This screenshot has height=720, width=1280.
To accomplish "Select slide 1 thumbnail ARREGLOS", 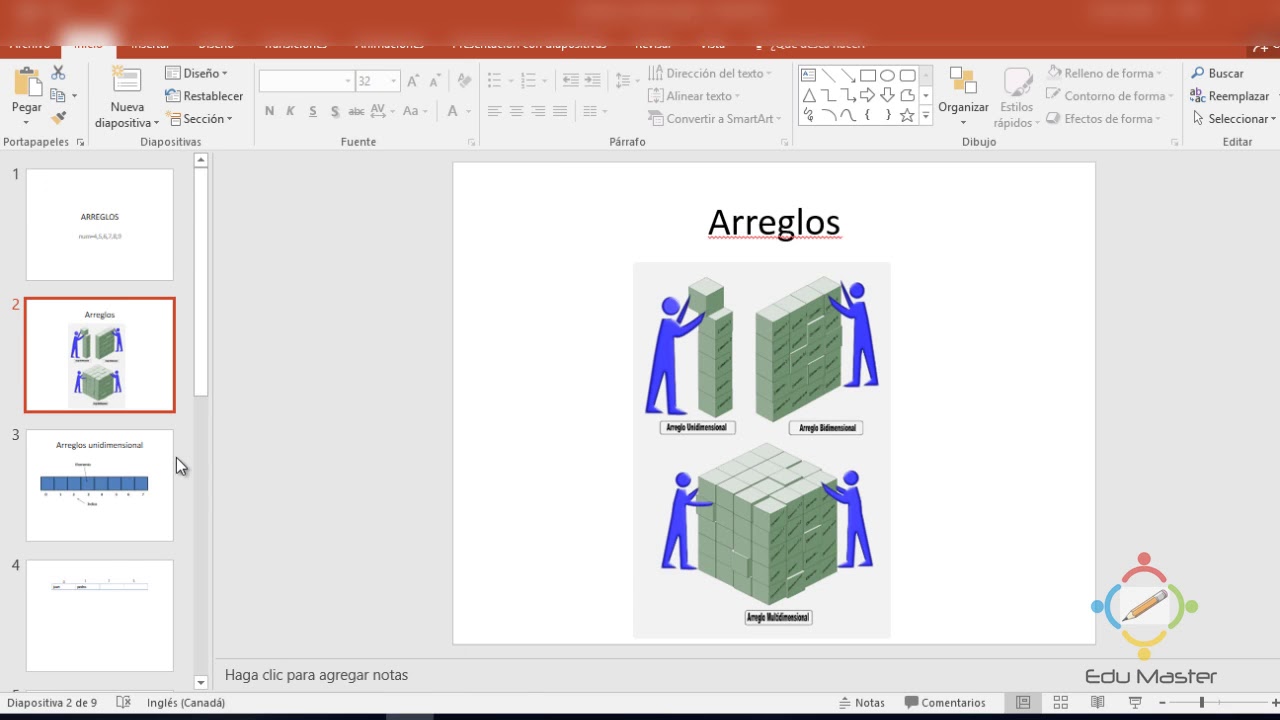I will 100,224.
